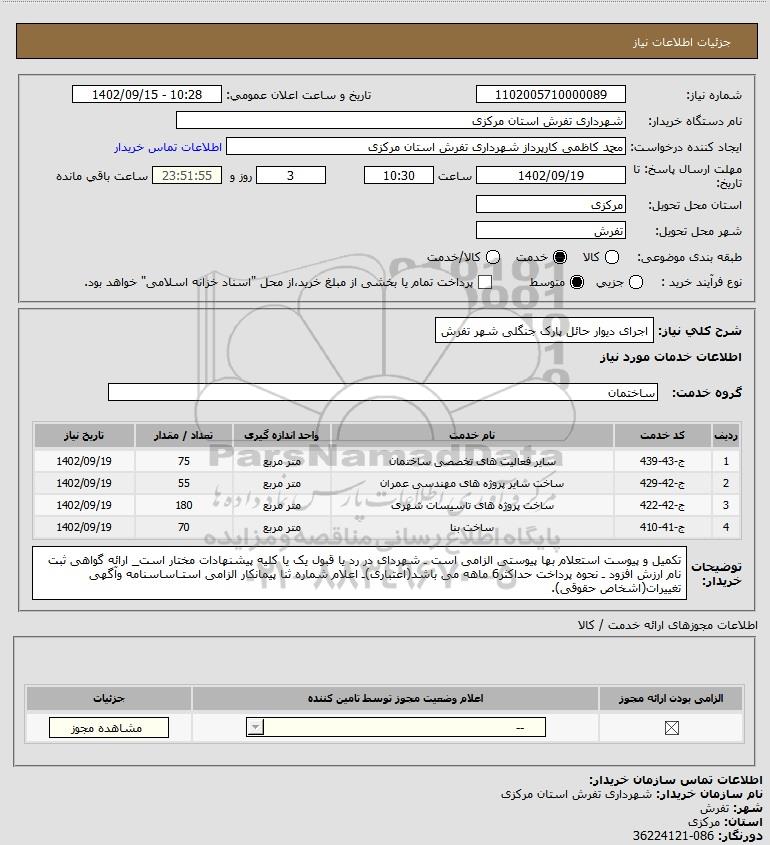Viewport: 770px width, 845px height.
Task: Click the announcement date field 1402/09/15 - 10:28
Action: (x=147, y=94)
